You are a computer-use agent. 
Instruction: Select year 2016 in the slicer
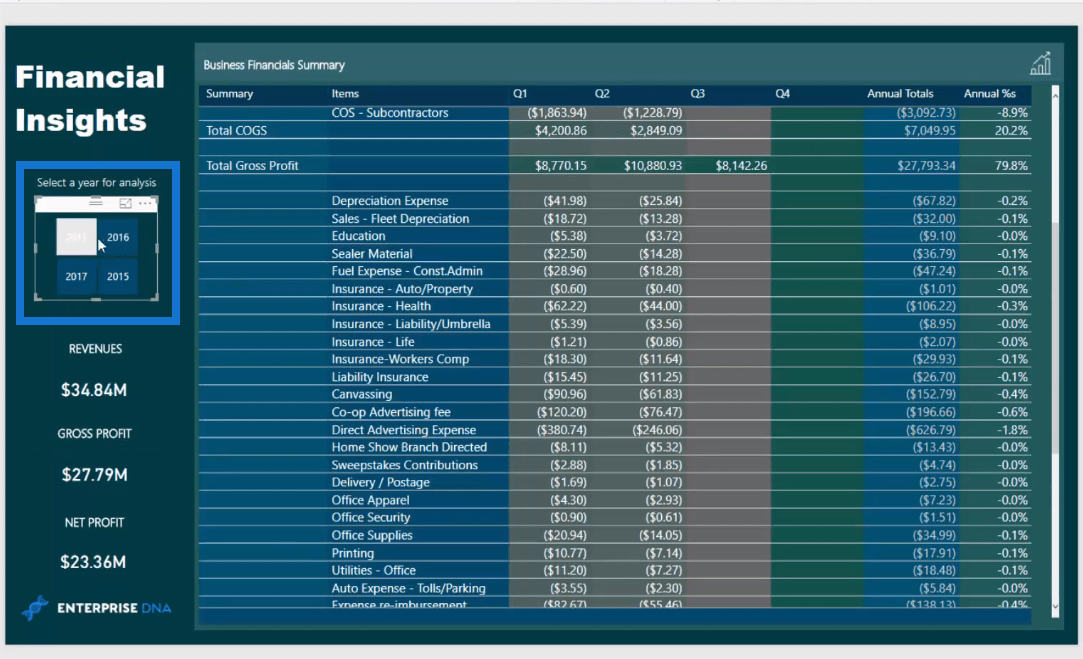[117, 237]
